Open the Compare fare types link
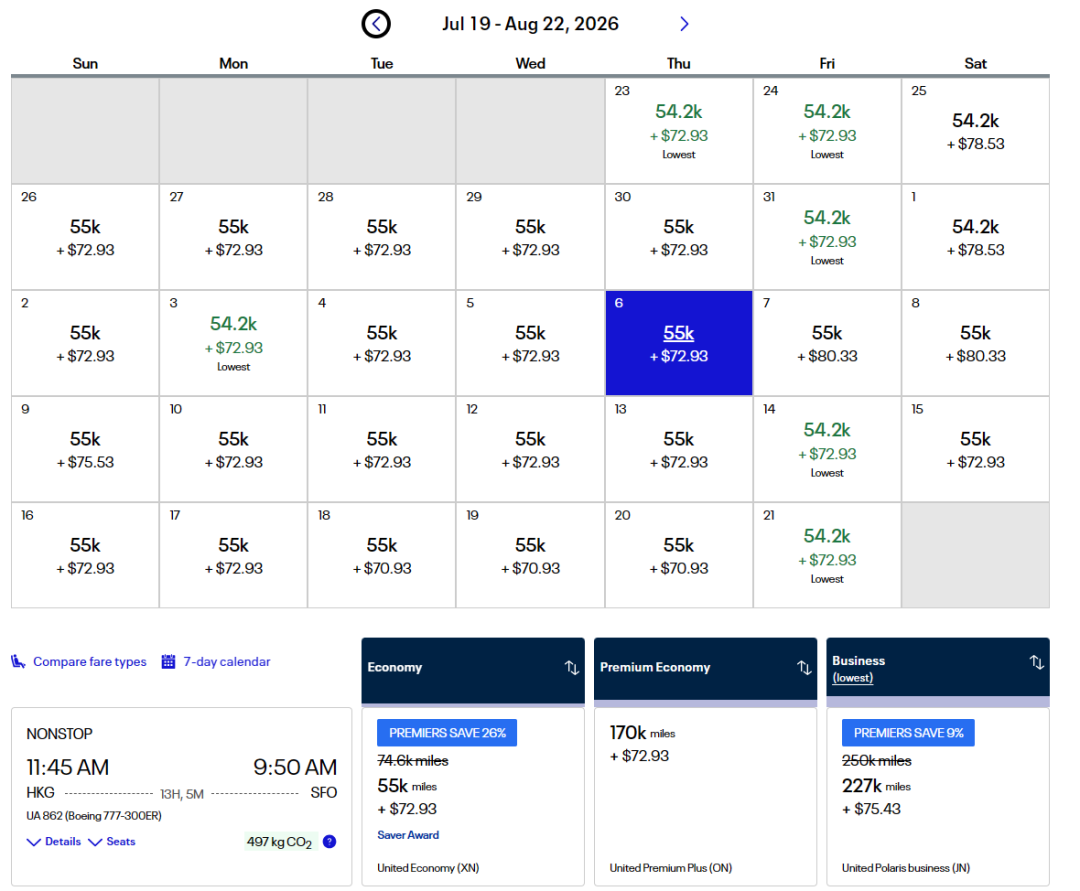This screenshot has width=1080, height=891. [89, 662]
